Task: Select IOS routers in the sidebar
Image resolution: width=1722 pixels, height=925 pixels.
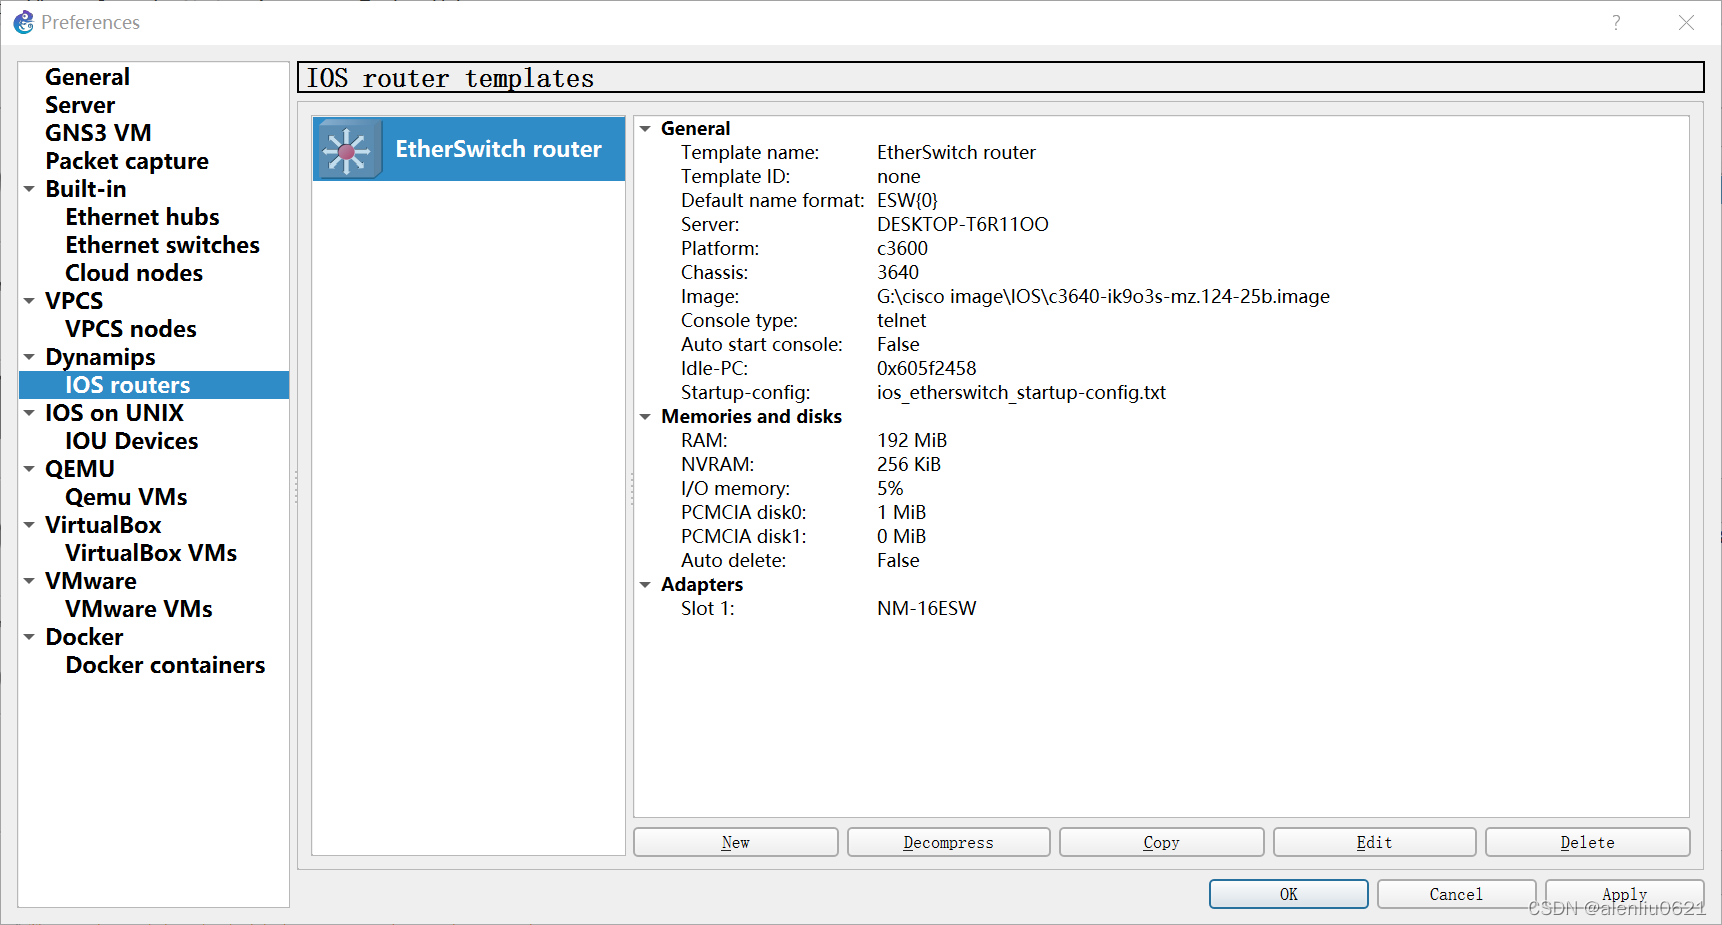Action: [154, 385]
